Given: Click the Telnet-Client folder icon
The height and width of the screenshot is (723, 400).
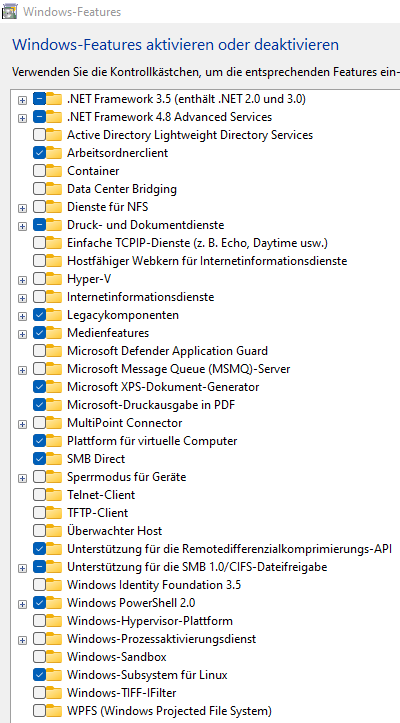Looking at the screenshot, I should tap(54, 495).
